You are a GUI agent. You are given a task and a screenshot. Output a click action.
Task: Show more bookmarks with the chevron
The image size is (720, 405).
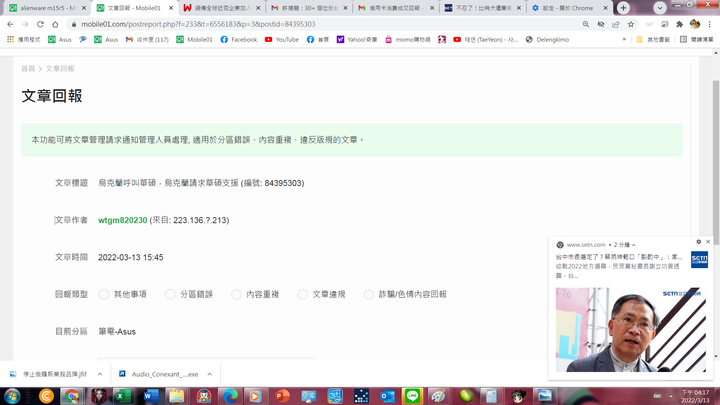point(624,39)
